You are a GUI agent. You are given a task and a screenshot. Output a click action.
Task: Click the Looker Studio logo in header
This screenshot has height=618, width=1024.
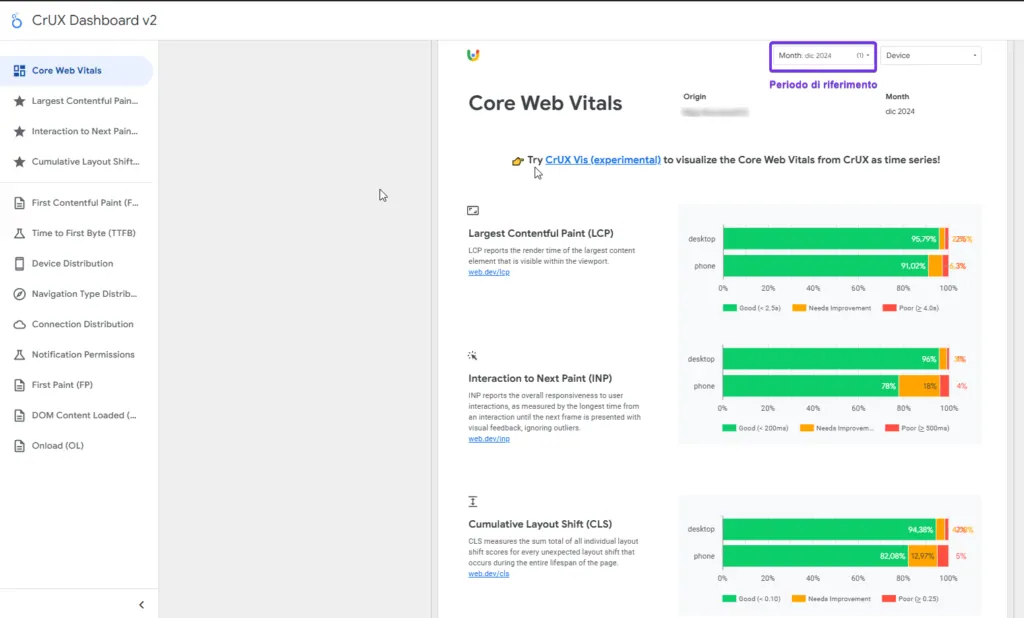point(16,20)
